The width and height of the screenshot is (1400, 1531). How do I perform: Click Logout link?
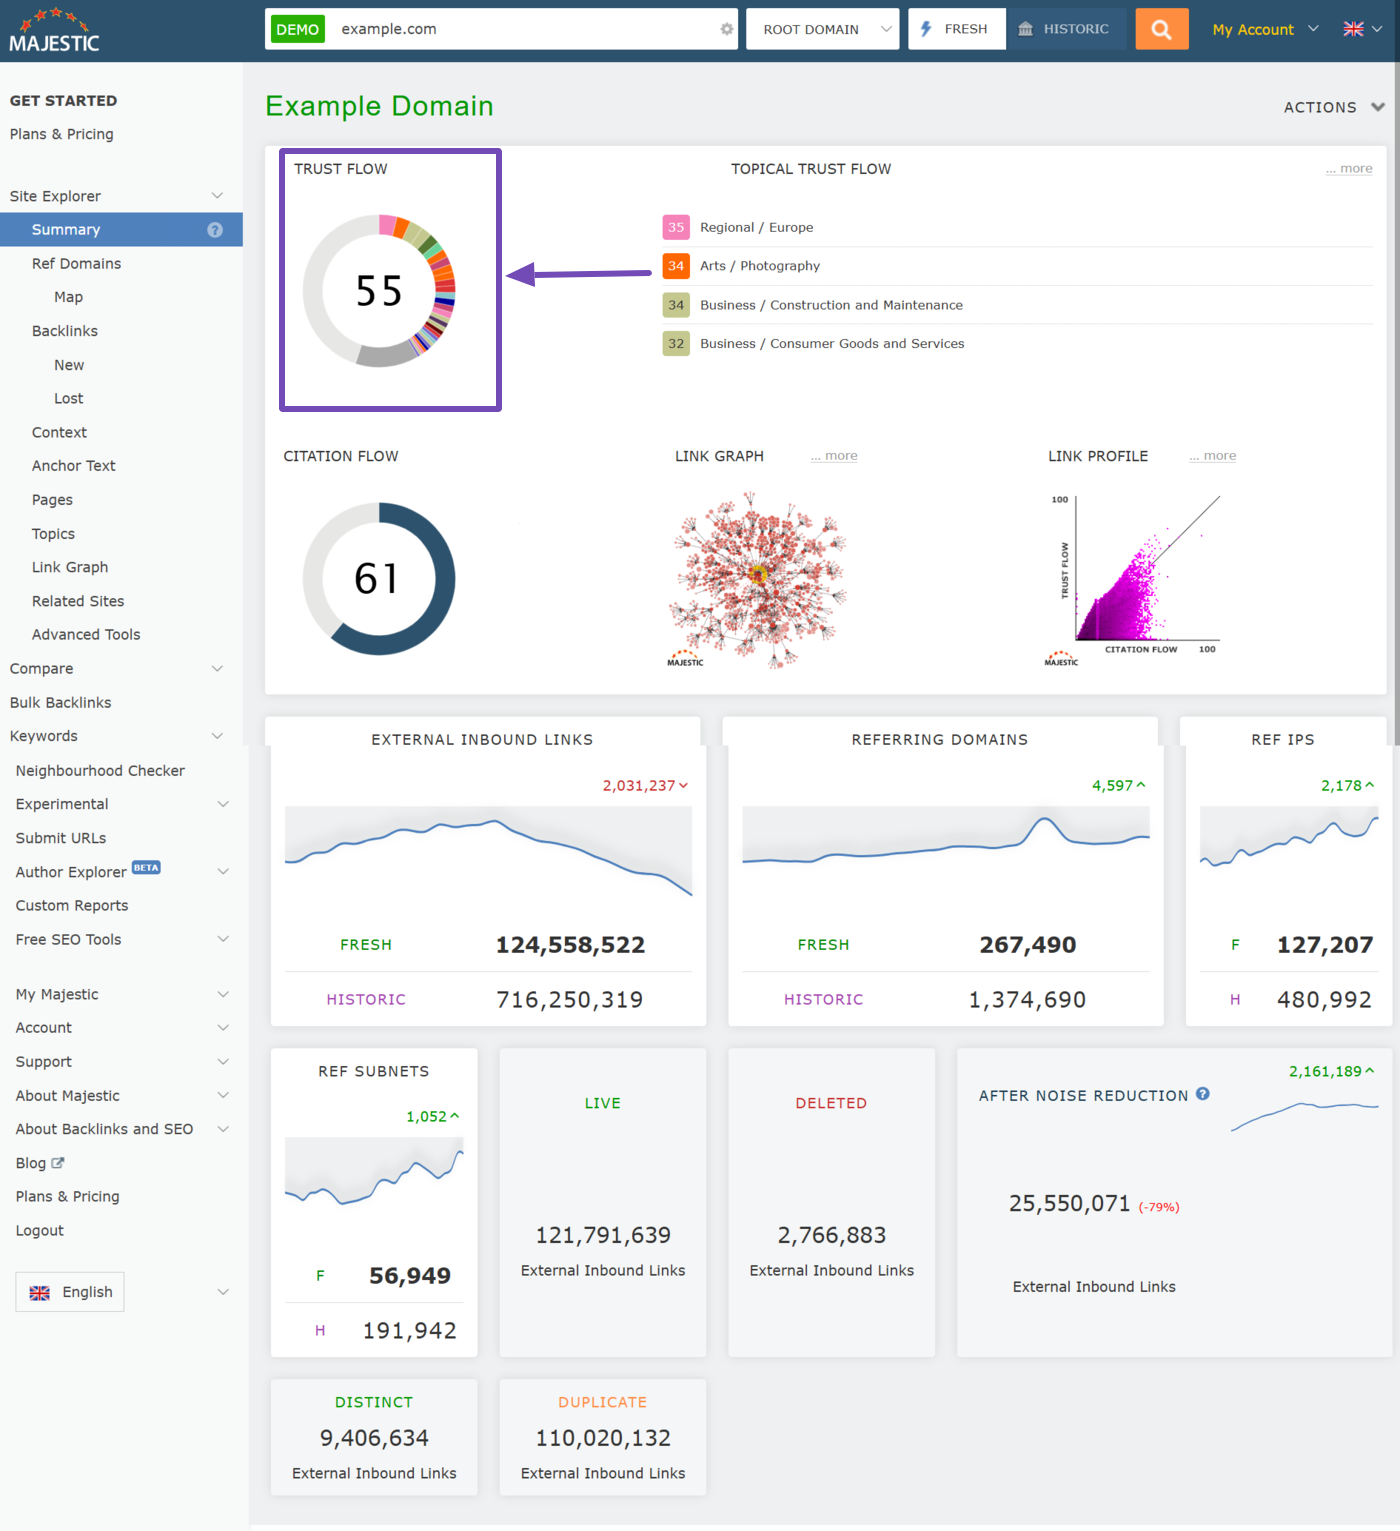click(x=39, y=1231)
